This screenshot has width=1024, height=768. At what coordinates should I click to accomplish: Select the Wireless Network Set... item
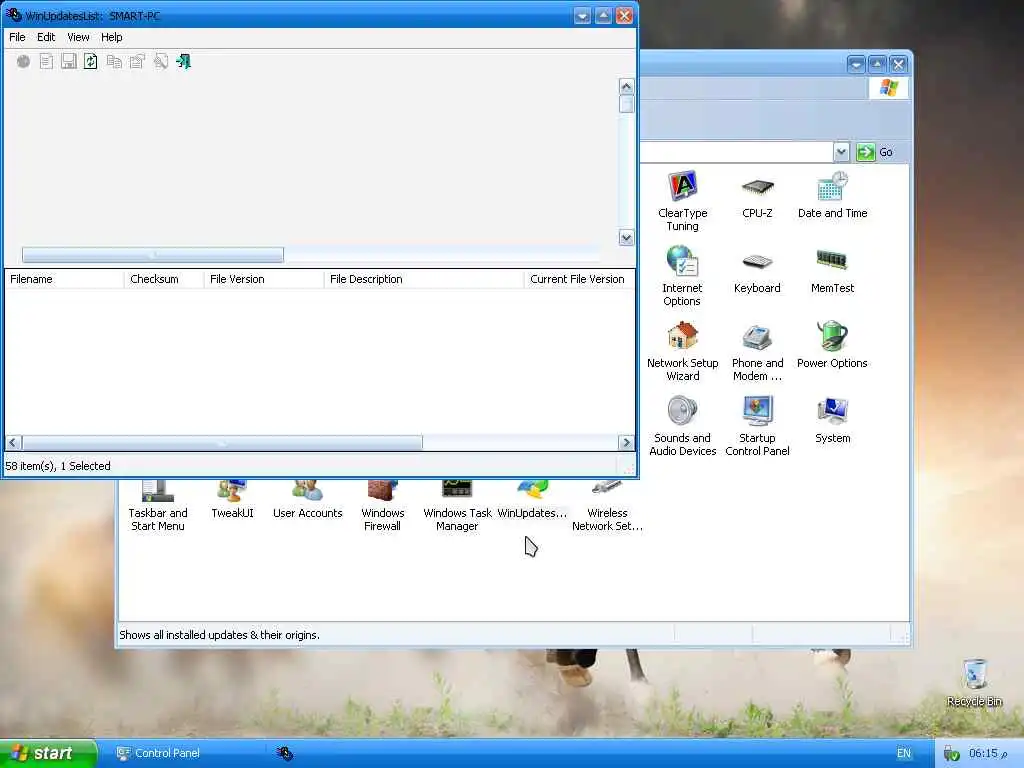pos(607,507)
